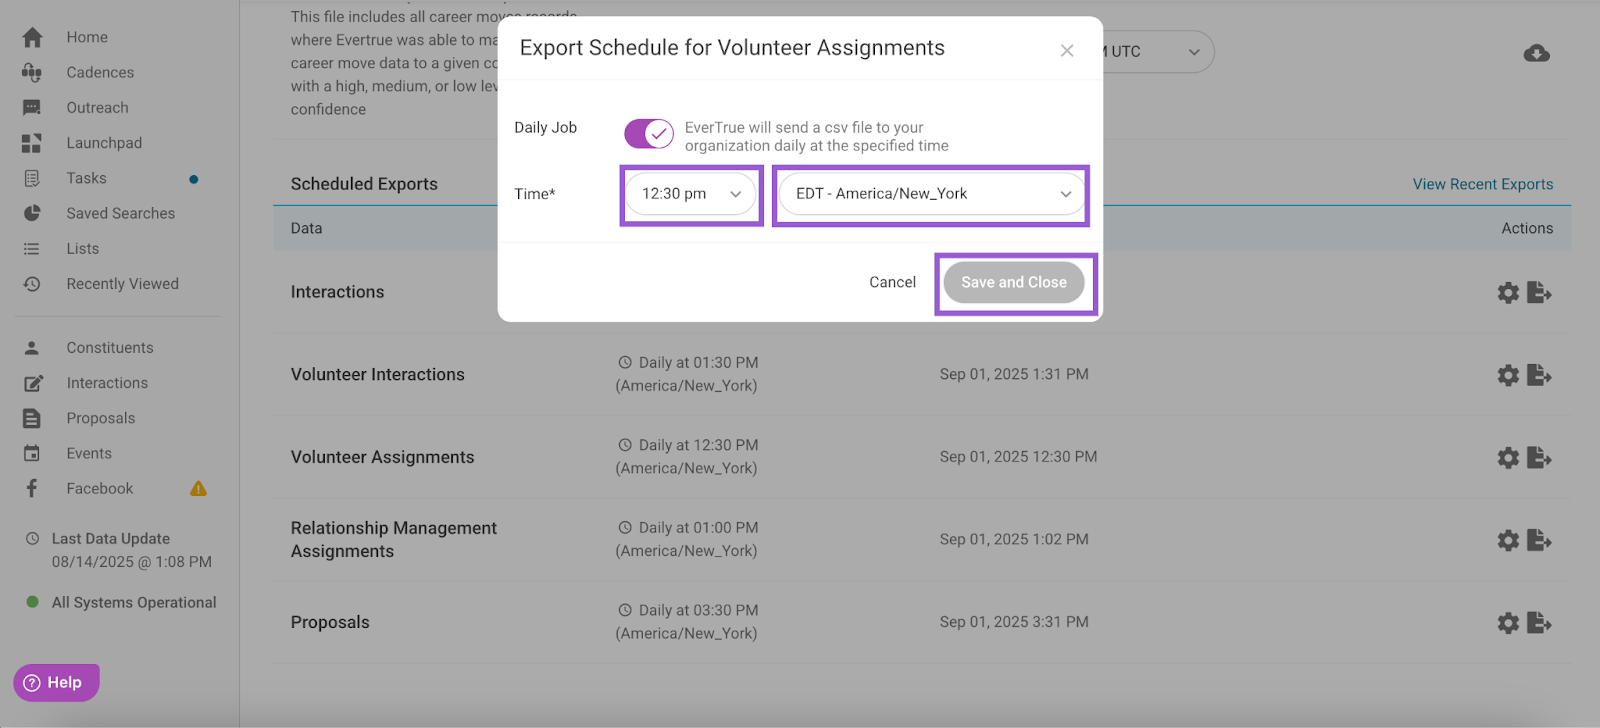1600x728 pixels.
Task: Open the 12:30 pm time dropdown
Action: click(691, 194)
